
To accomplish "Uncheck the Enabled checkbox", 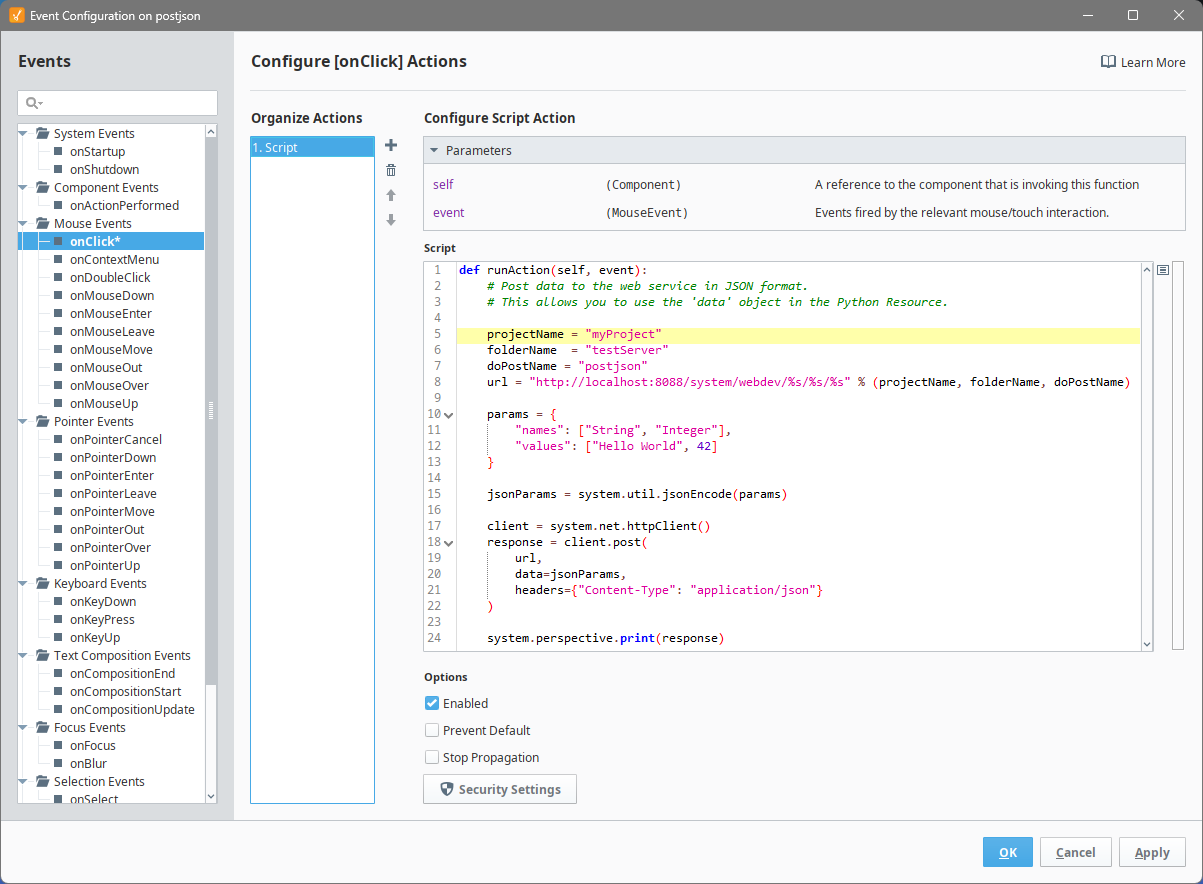I will 432,703.
